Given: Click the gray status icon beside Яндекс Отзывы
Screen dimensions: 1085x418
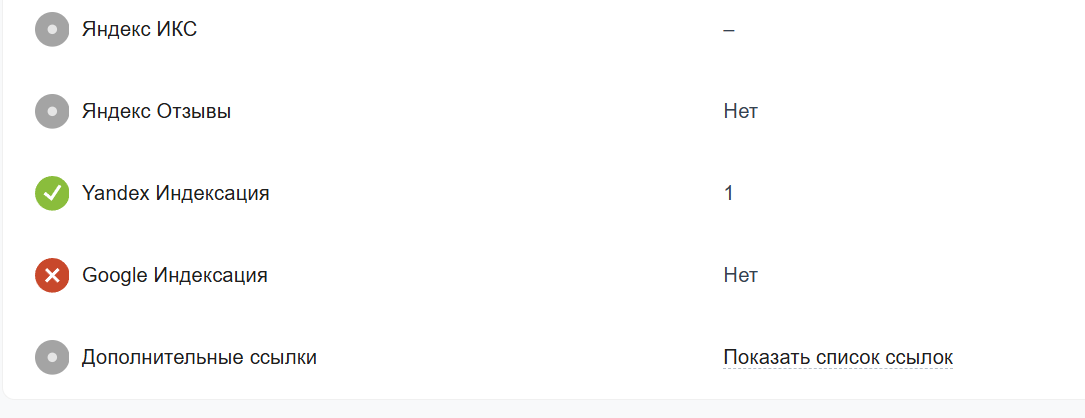Looking at the screenshot, I should point(52,111).
